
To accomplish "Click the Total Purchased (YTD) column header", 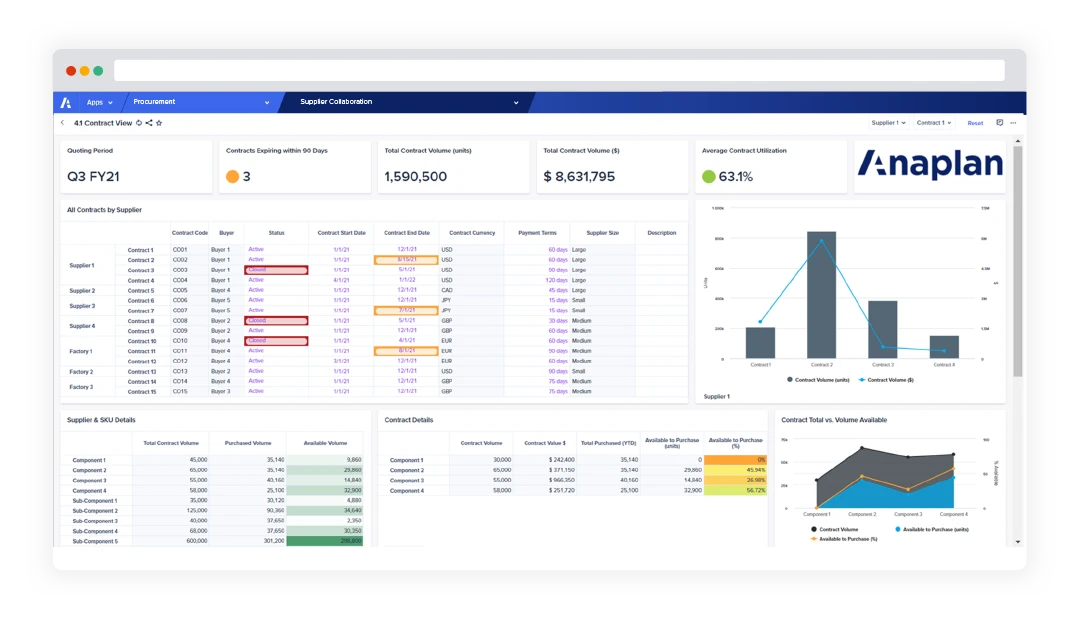I will pos(608,443).
